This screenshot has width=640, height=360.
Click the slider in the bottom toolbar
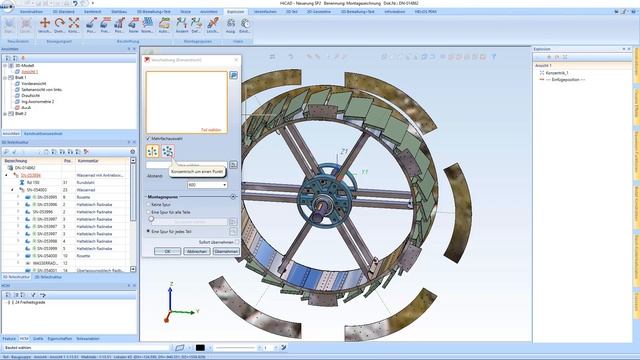click(x=236, y=348)
